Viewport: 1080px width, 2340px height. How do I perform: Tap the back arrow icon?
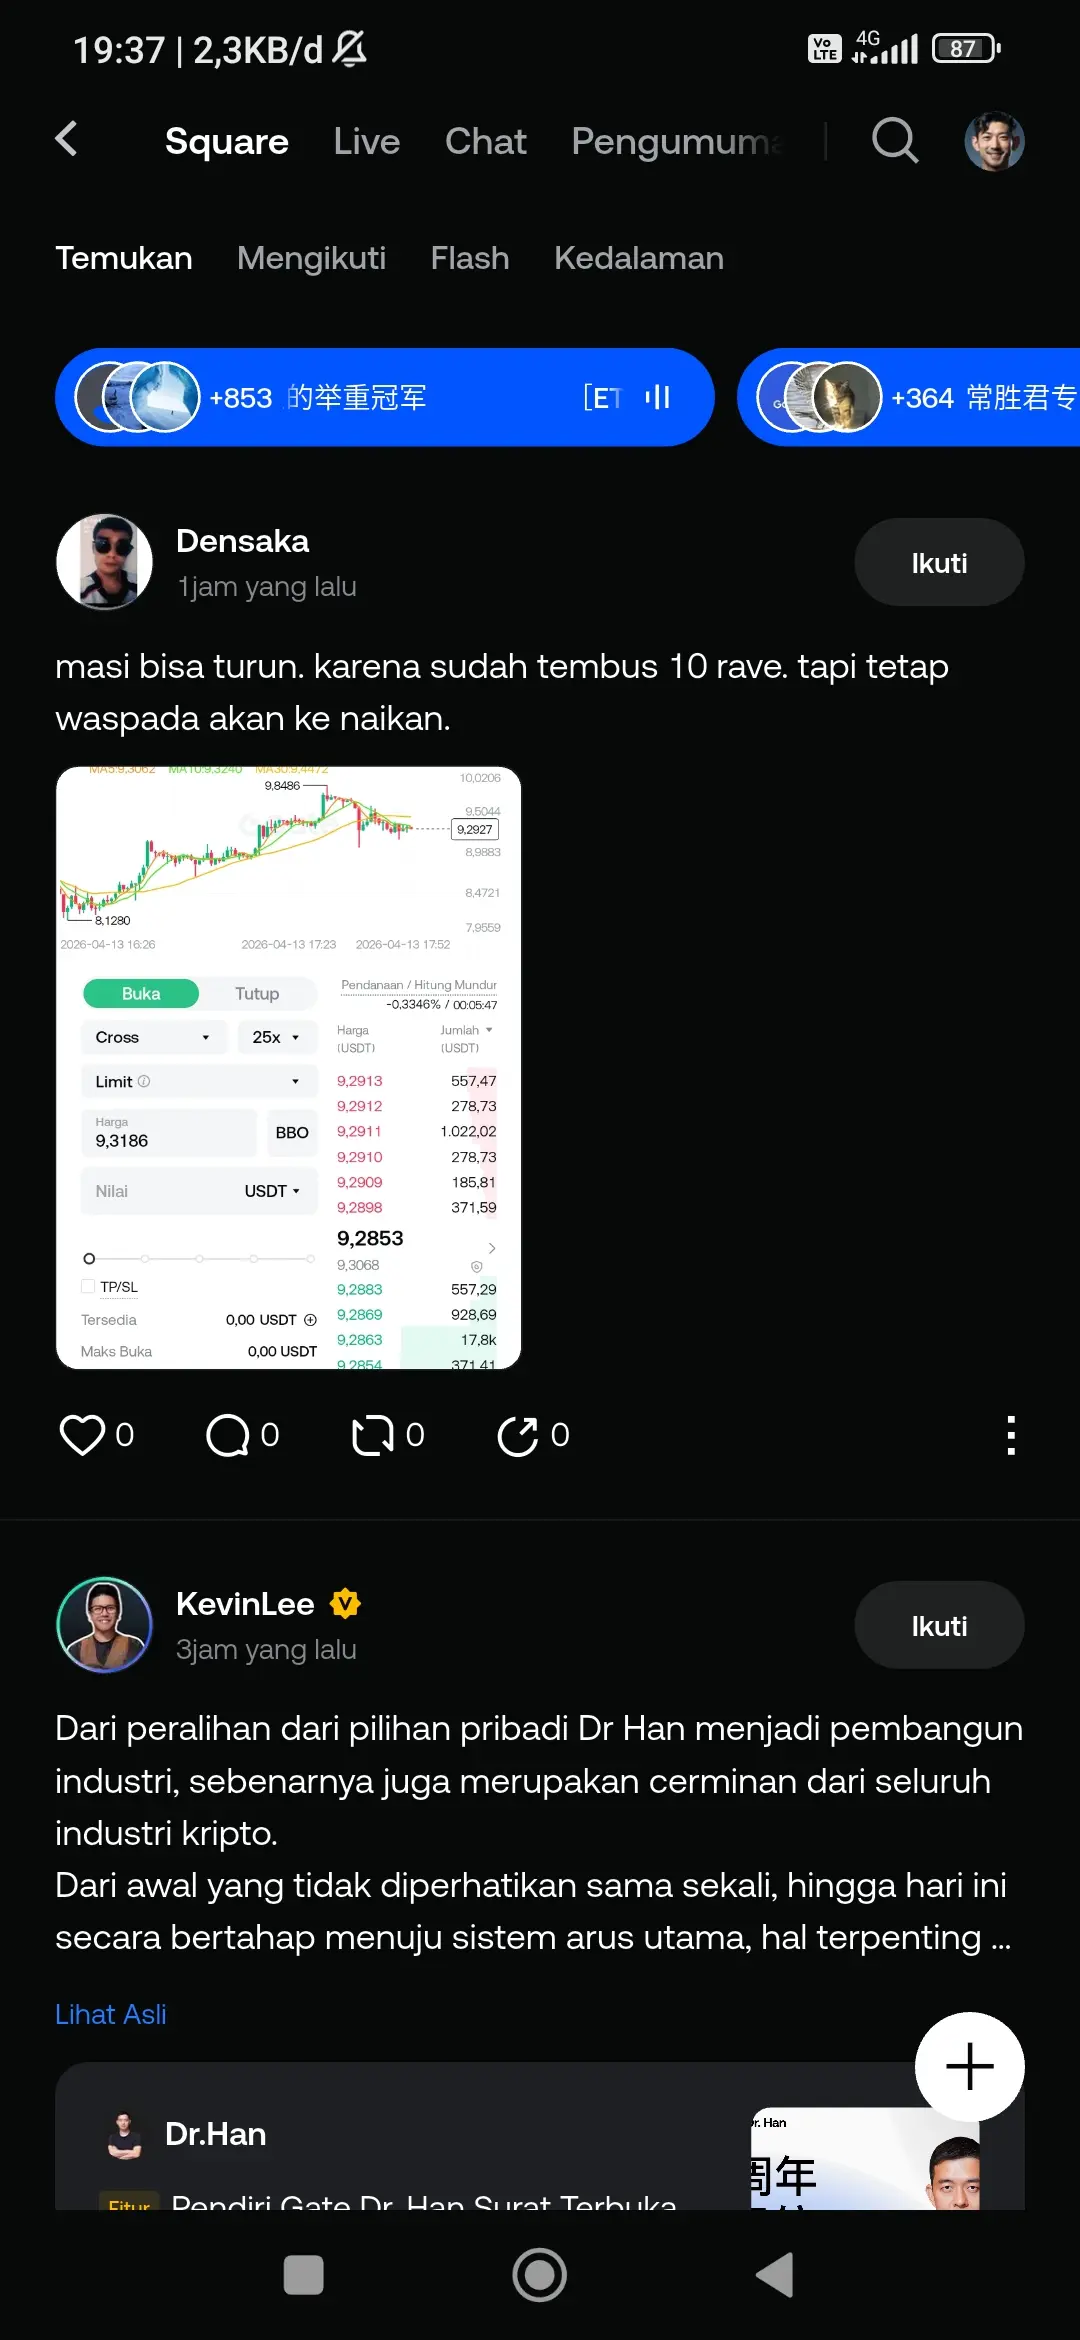coord(67,139)
